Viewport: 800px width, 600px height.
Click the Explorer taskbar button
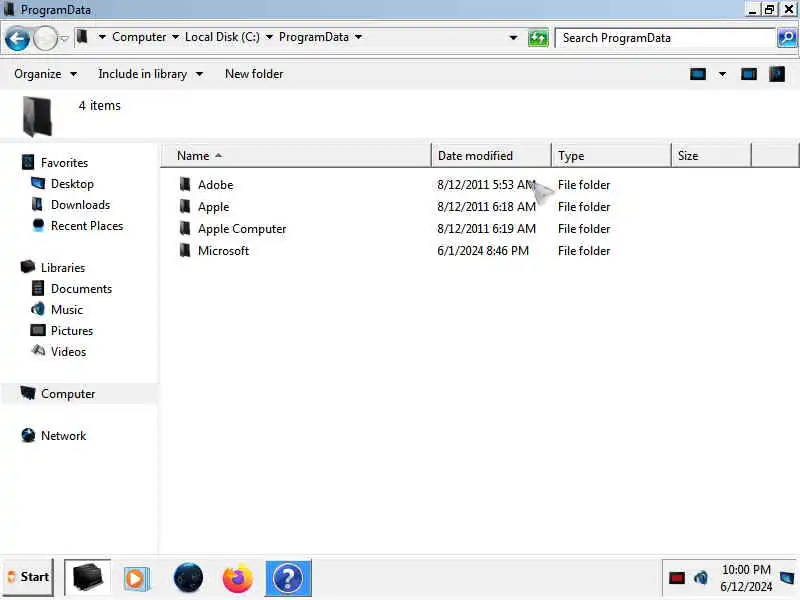coord(87,578)
